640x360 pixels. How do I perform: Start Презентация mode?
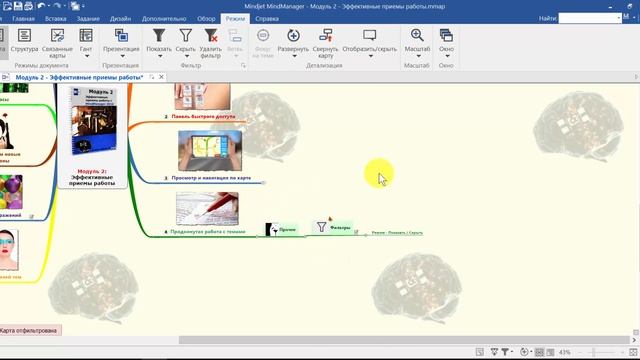[x=121, y=40]
